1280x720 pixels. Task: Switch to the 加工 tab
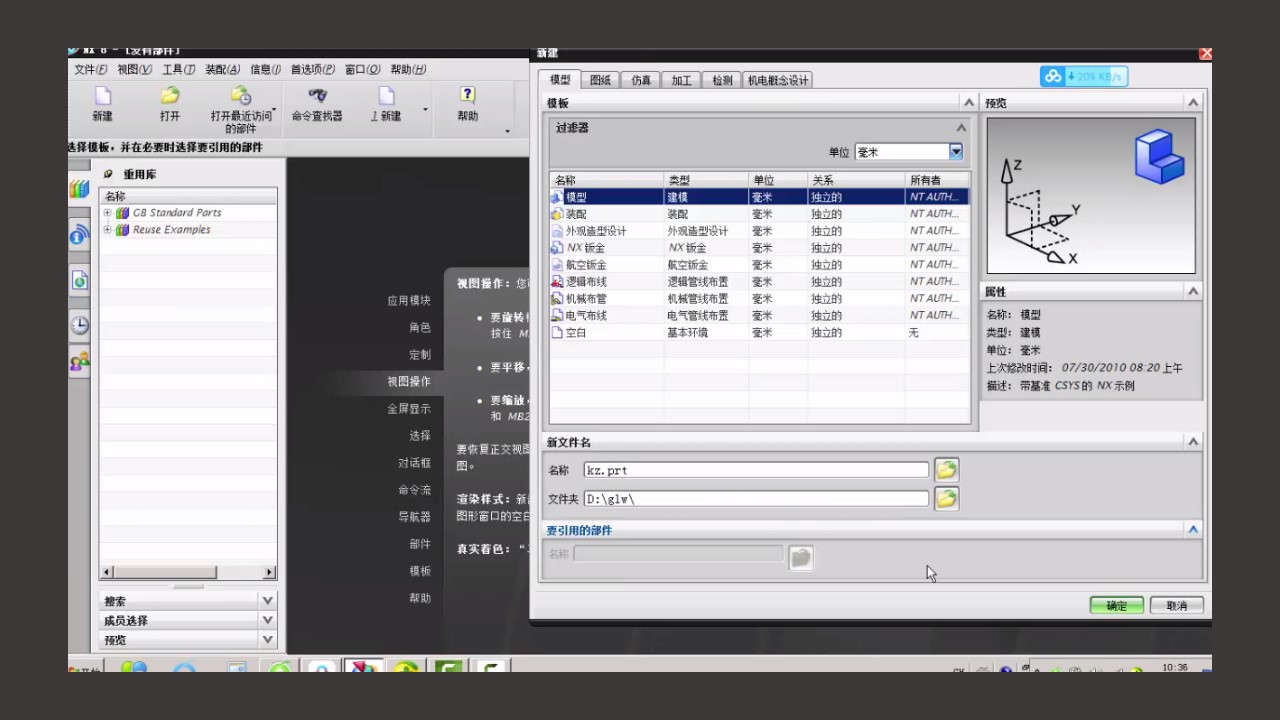(x=681, y=80)
